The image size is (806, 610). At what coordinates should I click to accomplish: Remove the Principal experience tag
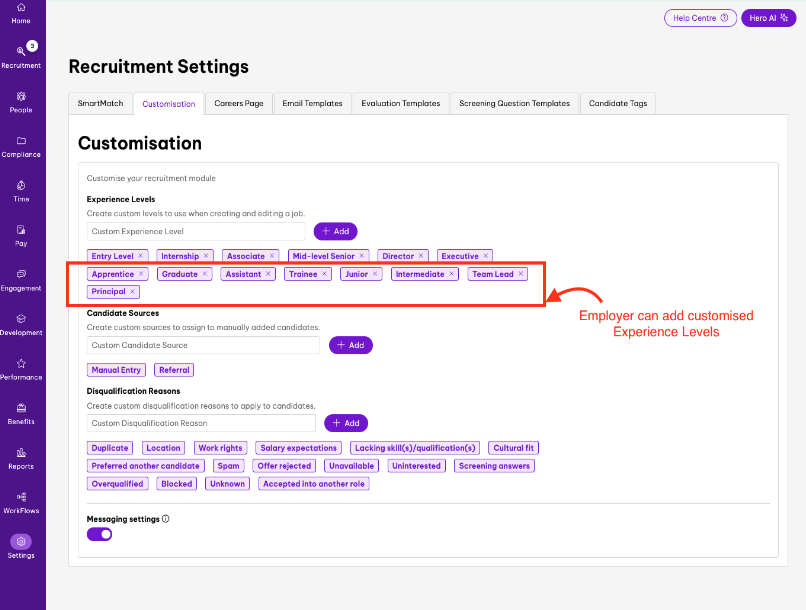tap(132, 291)
